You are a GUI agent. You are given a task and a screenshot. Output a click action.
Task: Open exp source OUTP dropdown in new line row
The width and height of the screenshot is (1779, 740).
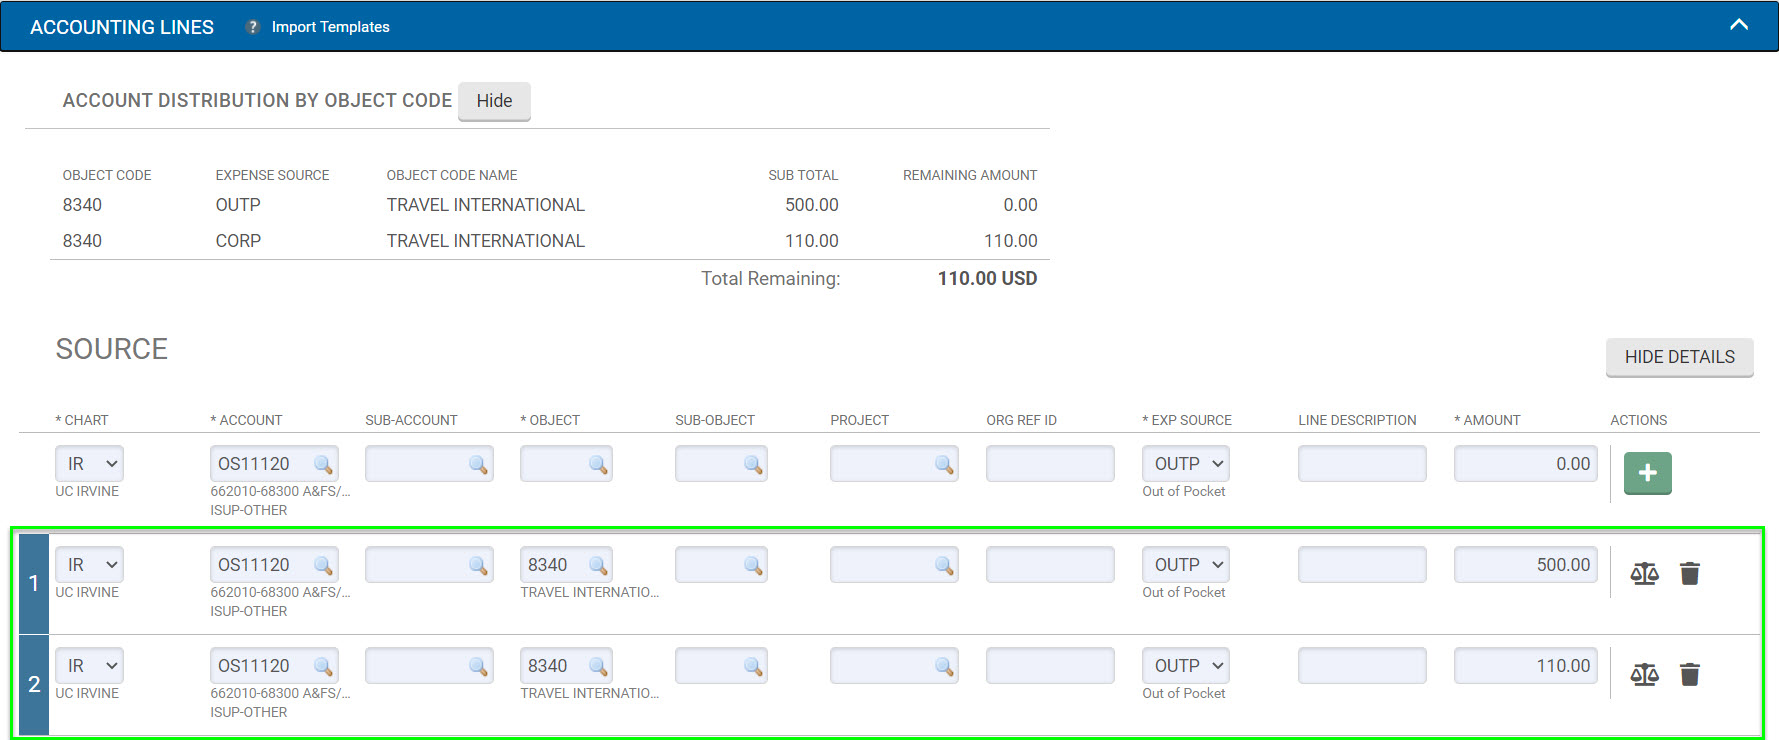coord(1186,464)
